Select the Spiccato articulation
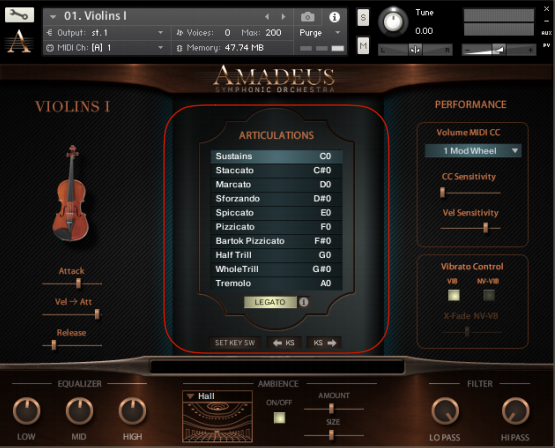 pos(276,213)
